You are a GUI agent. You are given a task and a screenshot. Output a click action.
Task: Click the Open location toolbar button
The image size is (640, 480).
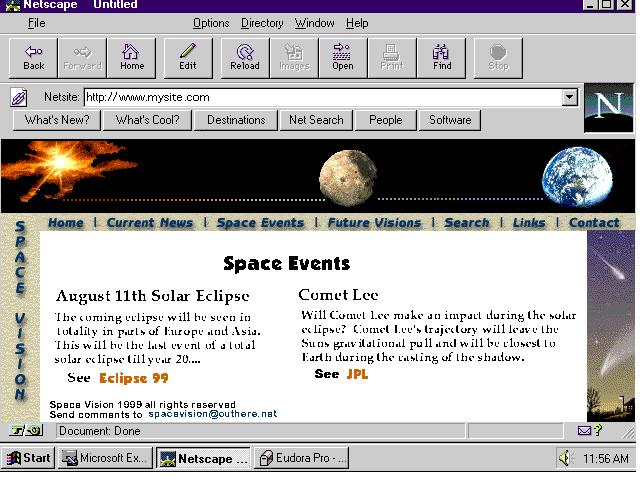(343, 58)
